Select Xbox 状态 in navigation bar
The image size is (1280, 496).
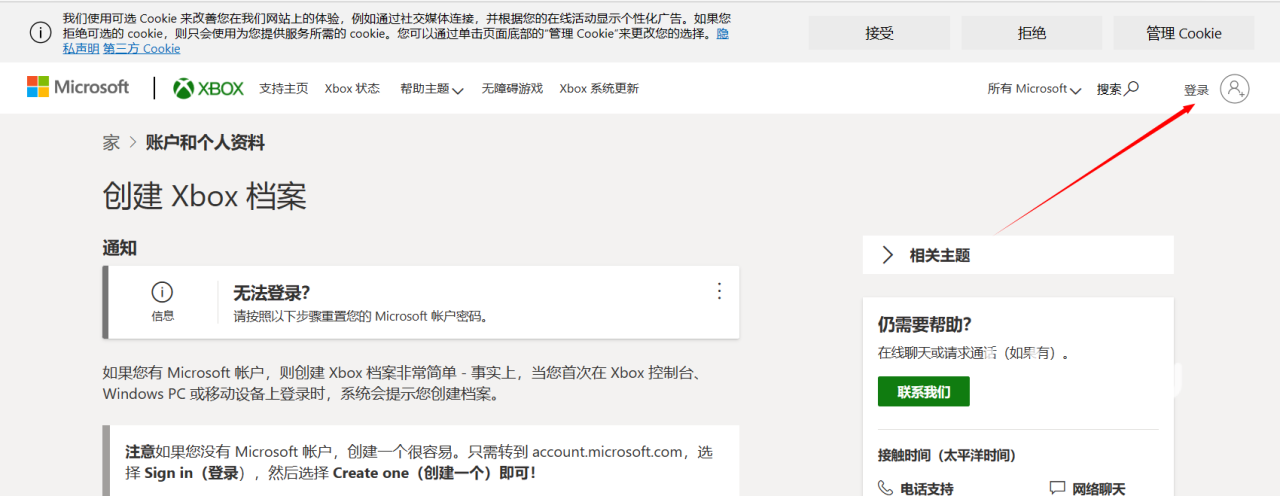[x=352, y=89]
